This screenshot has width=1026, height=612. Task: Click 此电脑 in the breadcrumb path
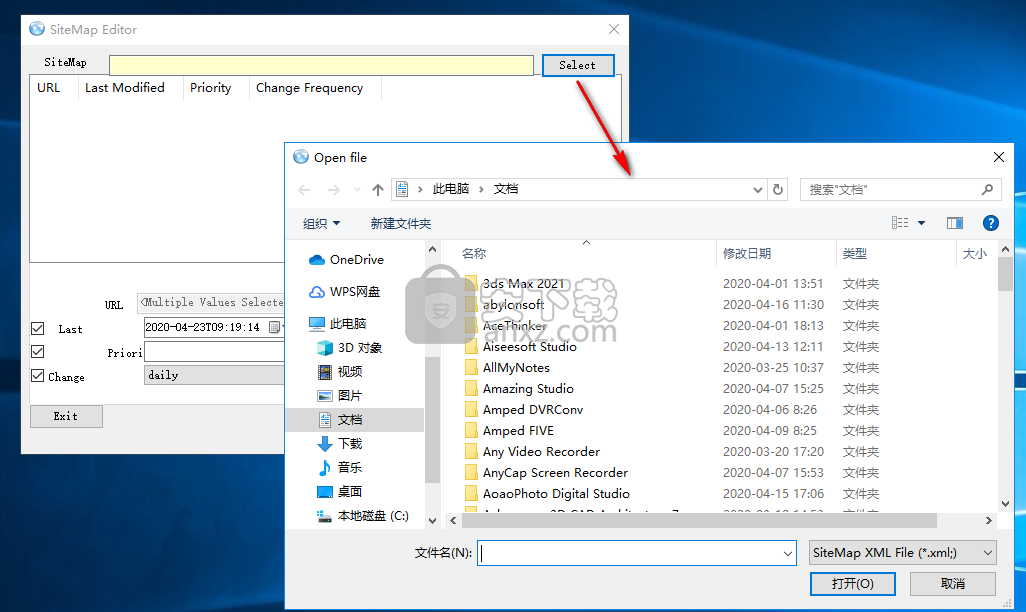pos(451,189)
